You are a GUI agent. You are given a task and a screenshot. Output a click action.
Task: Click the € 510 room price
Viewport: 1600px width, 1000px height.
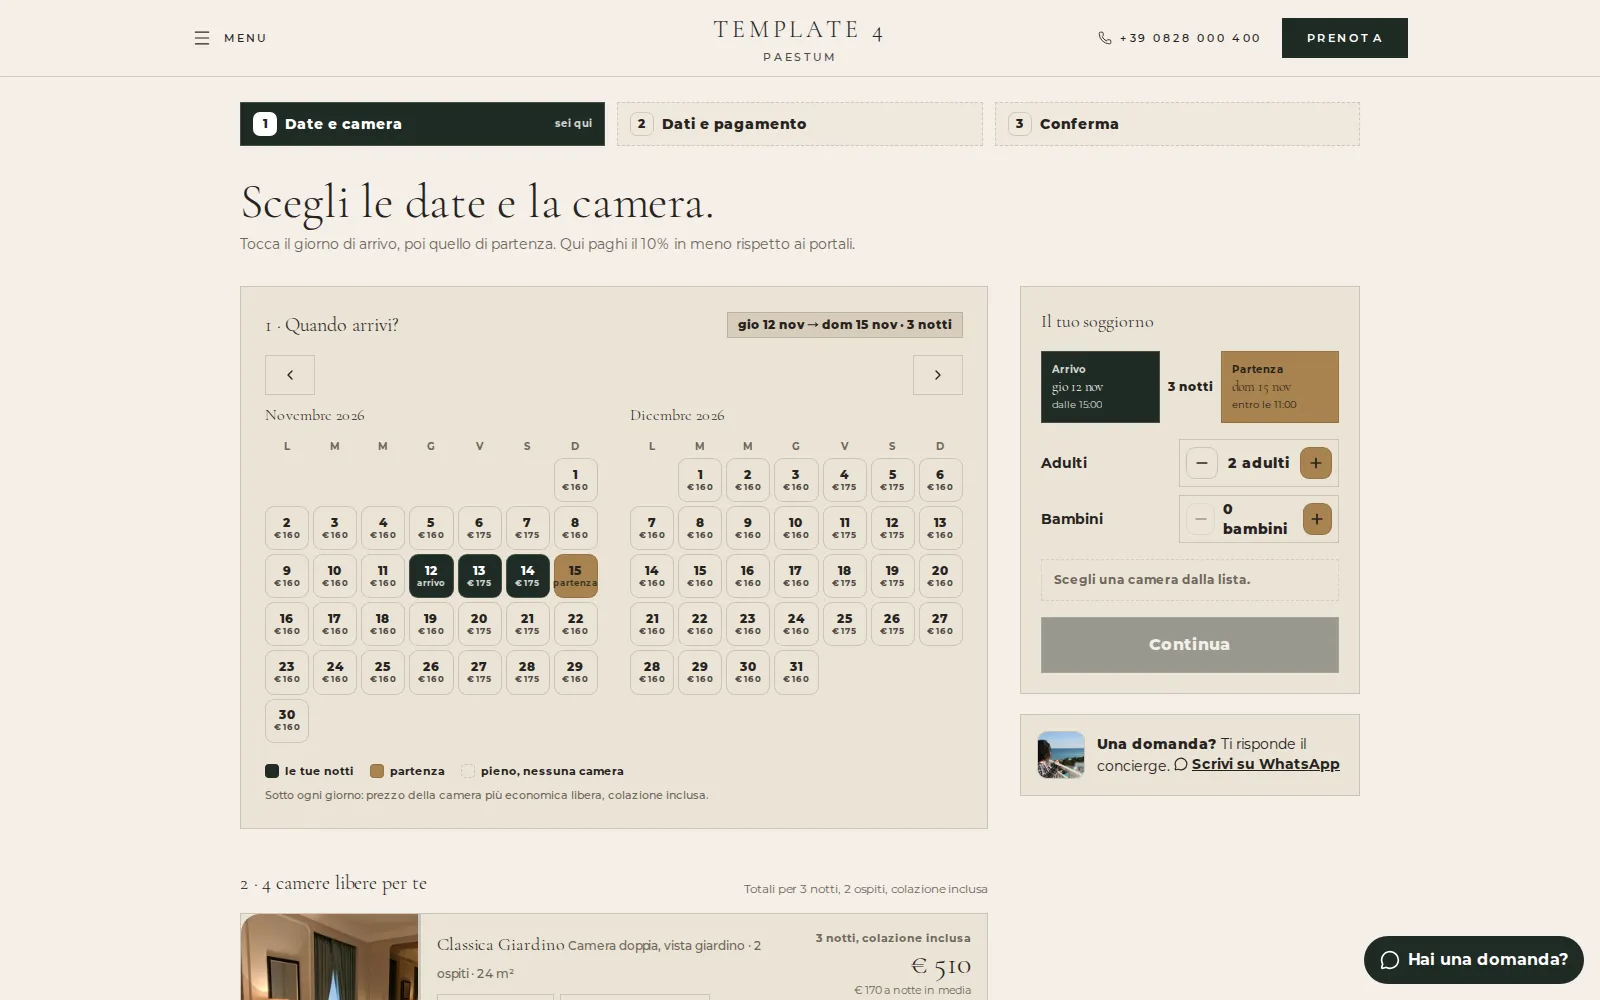pyautogui.click(x=941, y=966)
